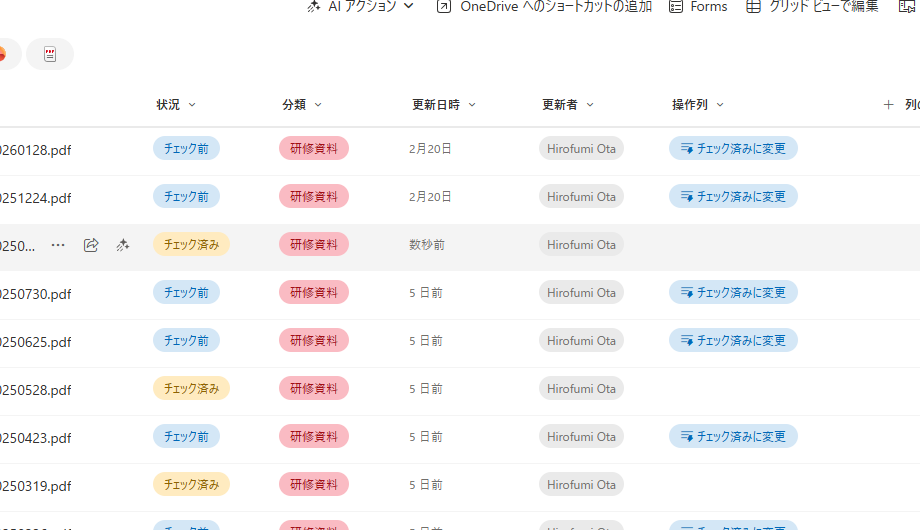This screenshot has width=920, height=530.
Task: Open the file ending in 250528.pdf
Action: pos(36,390)
